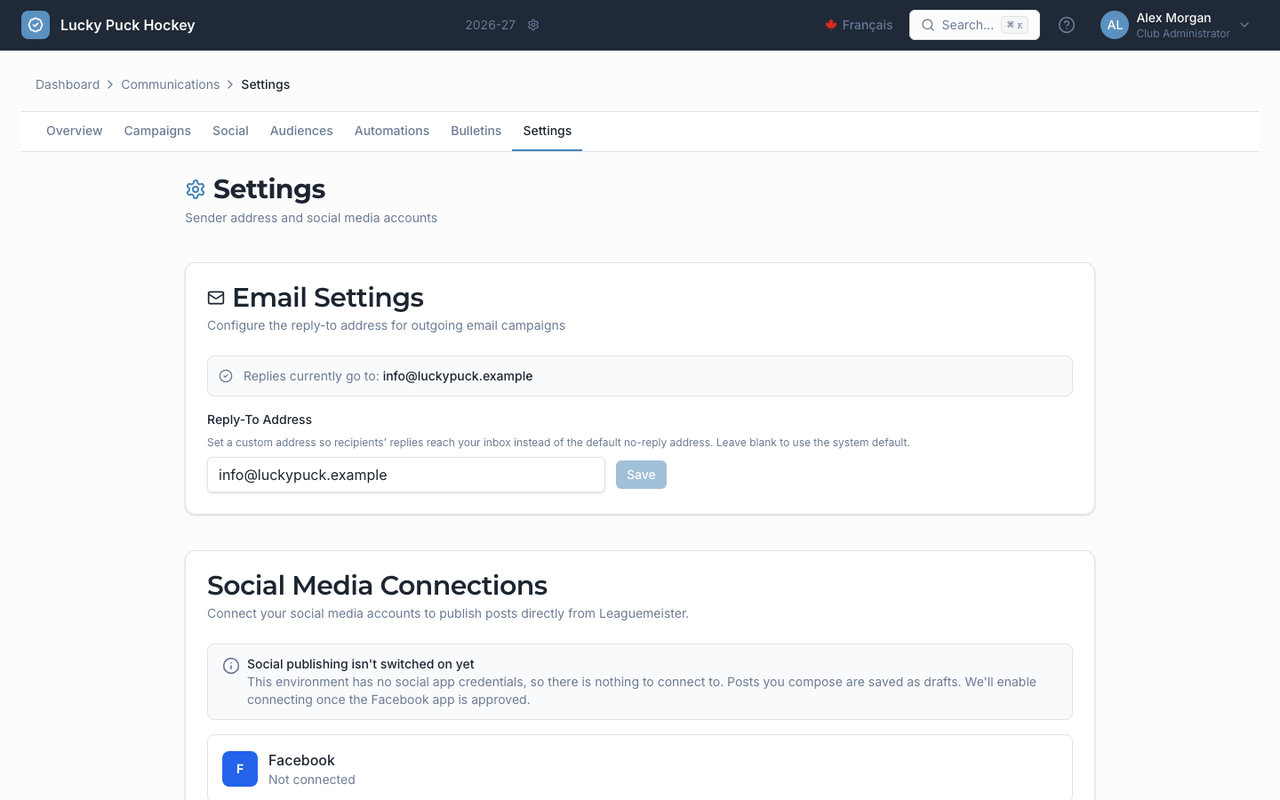Click the Settings breadcrumb text
1280x800 pixels.
[265, 85]
